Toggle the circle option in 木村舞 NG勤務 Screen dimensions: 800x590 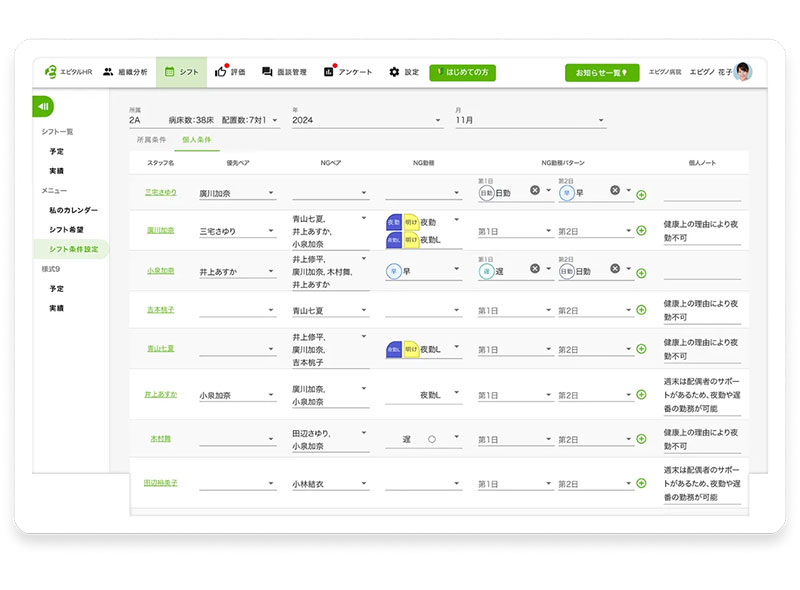coord(432,439)
